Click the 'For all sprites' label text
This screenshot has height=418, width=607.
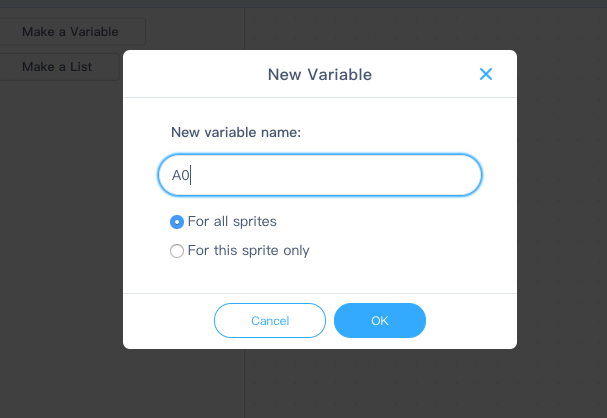pos(232,221)
